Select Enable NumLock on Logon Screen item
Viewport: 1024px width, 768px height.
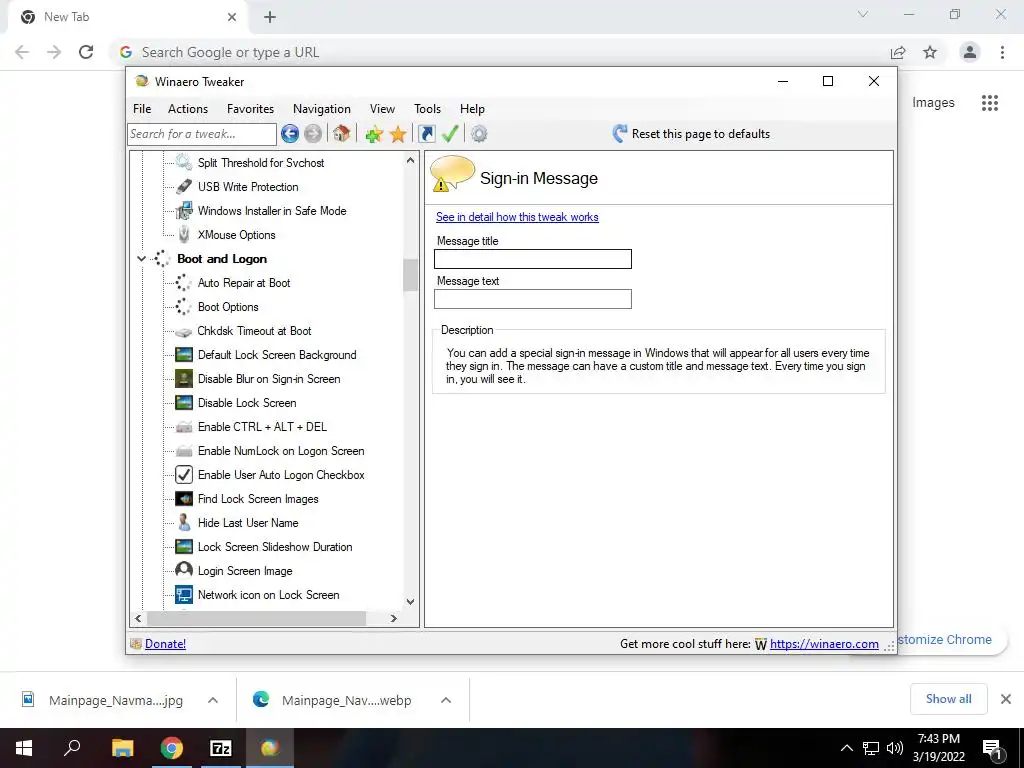point(281,451)
